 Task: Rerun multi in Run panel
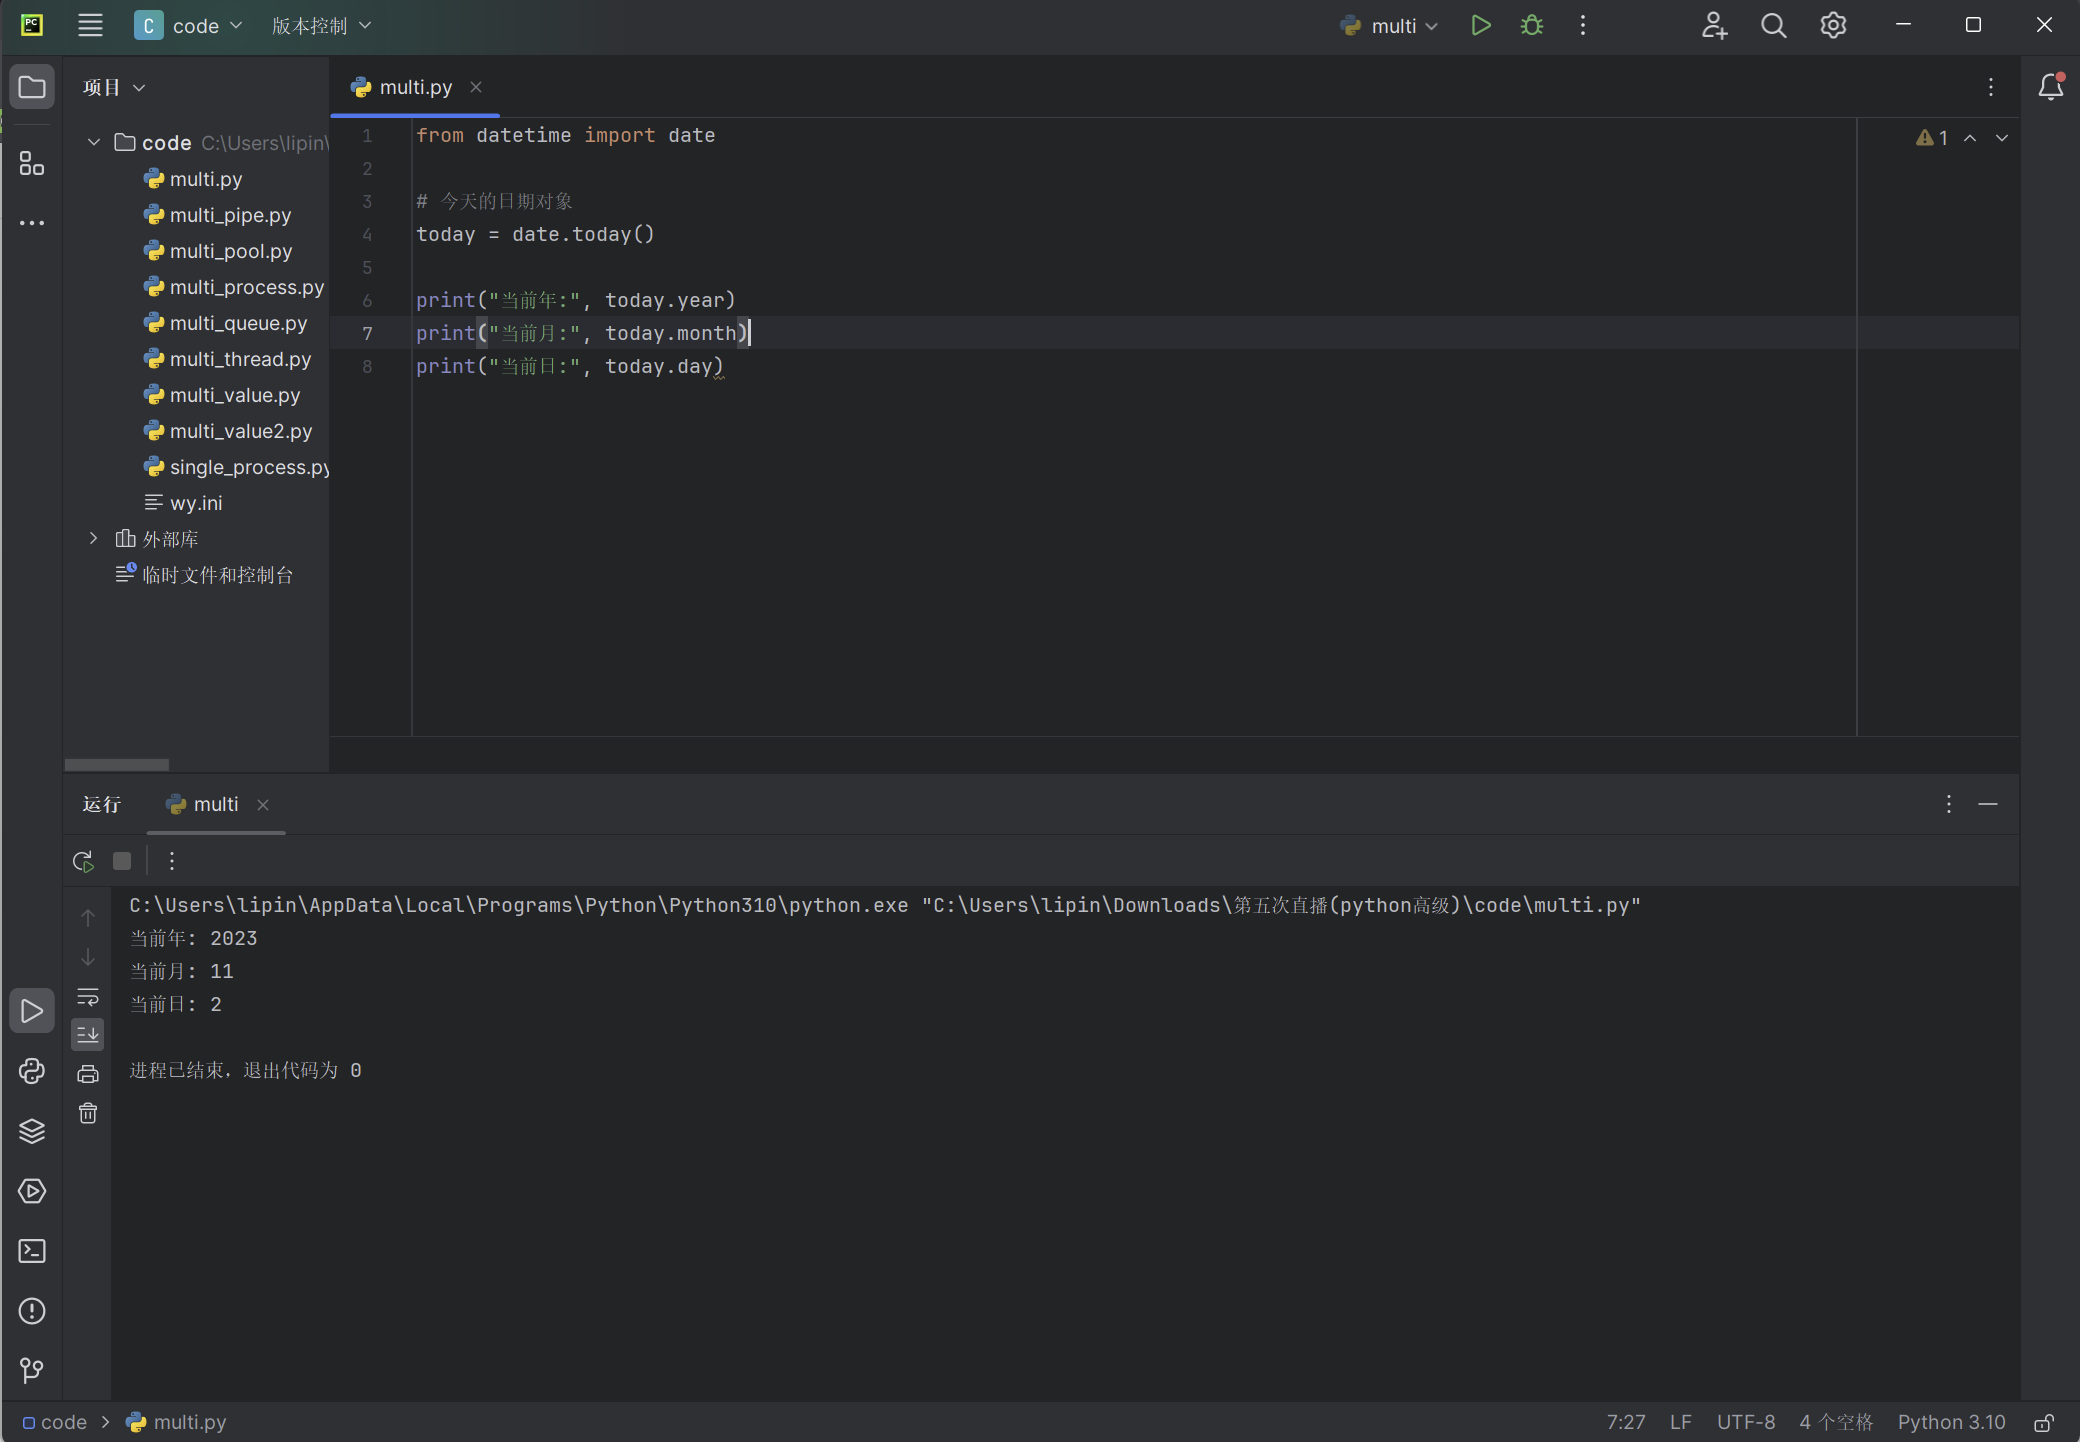[83, 861]
